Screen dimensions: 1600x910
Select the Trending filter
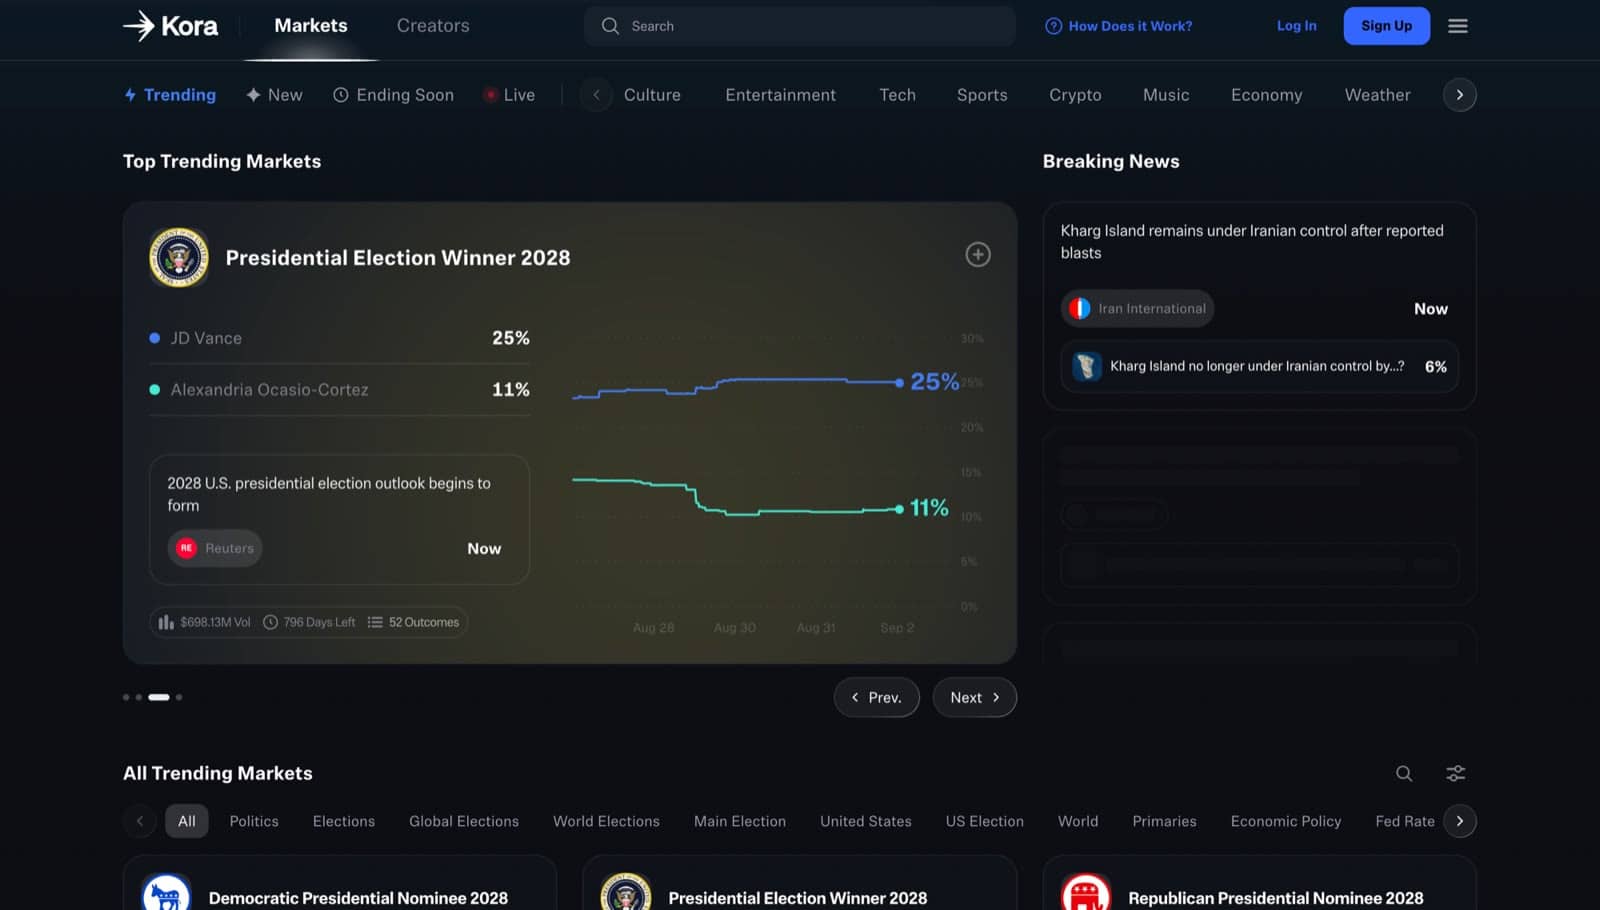tap(170, 95)
